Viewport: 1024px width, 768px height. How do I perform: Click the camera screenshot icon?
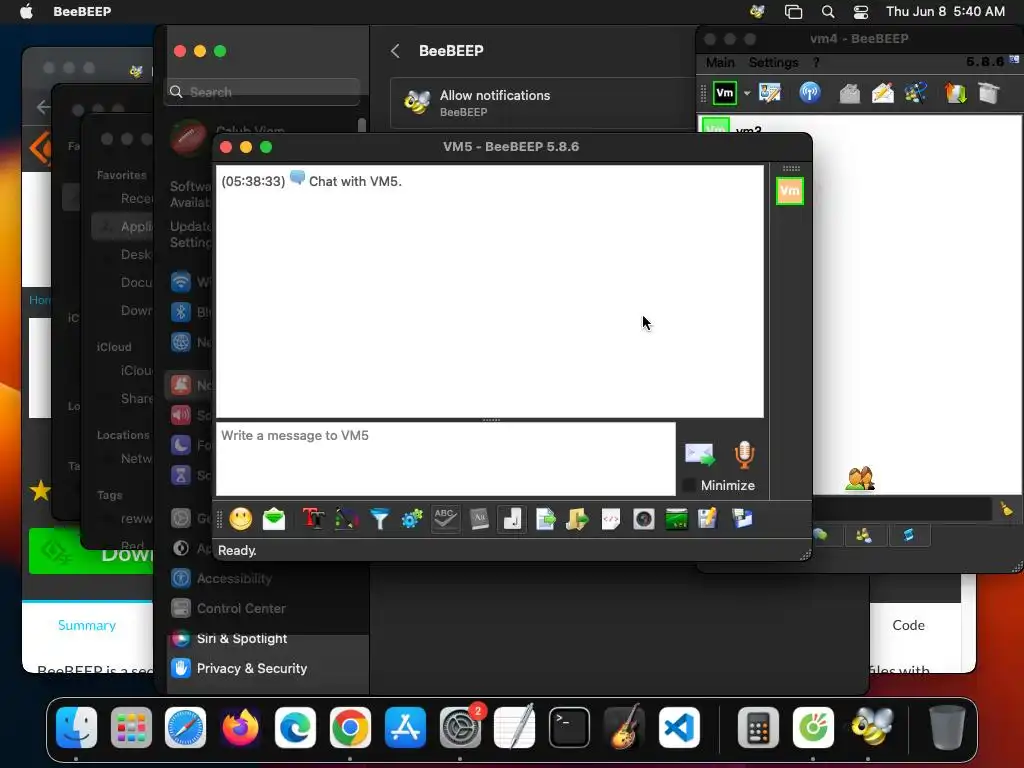coord(643,519)
